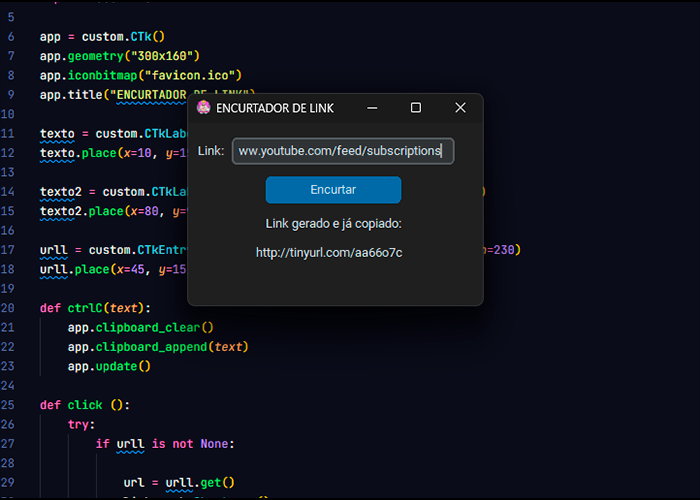This screenshot has width=700, height=500.
Task: Click the "url = urll.get()" code line
Action: coord(179,482)
